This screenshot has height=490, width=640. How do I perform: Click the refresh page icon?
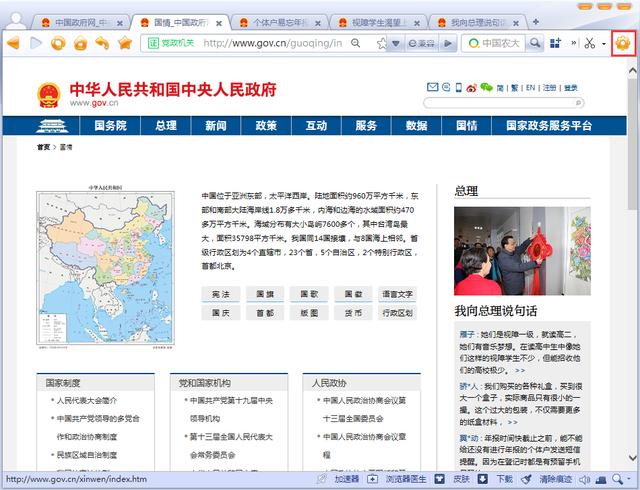[57, 43]
